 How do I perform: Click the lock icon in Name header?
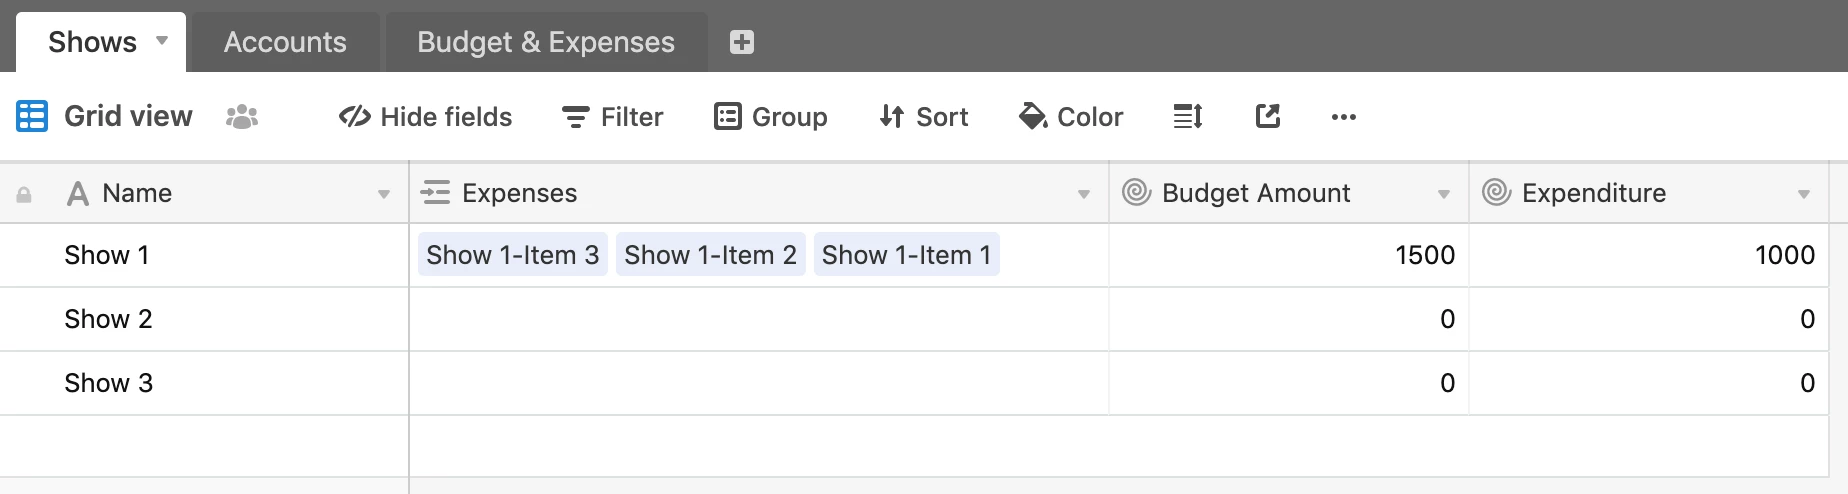tap(24, 195)
